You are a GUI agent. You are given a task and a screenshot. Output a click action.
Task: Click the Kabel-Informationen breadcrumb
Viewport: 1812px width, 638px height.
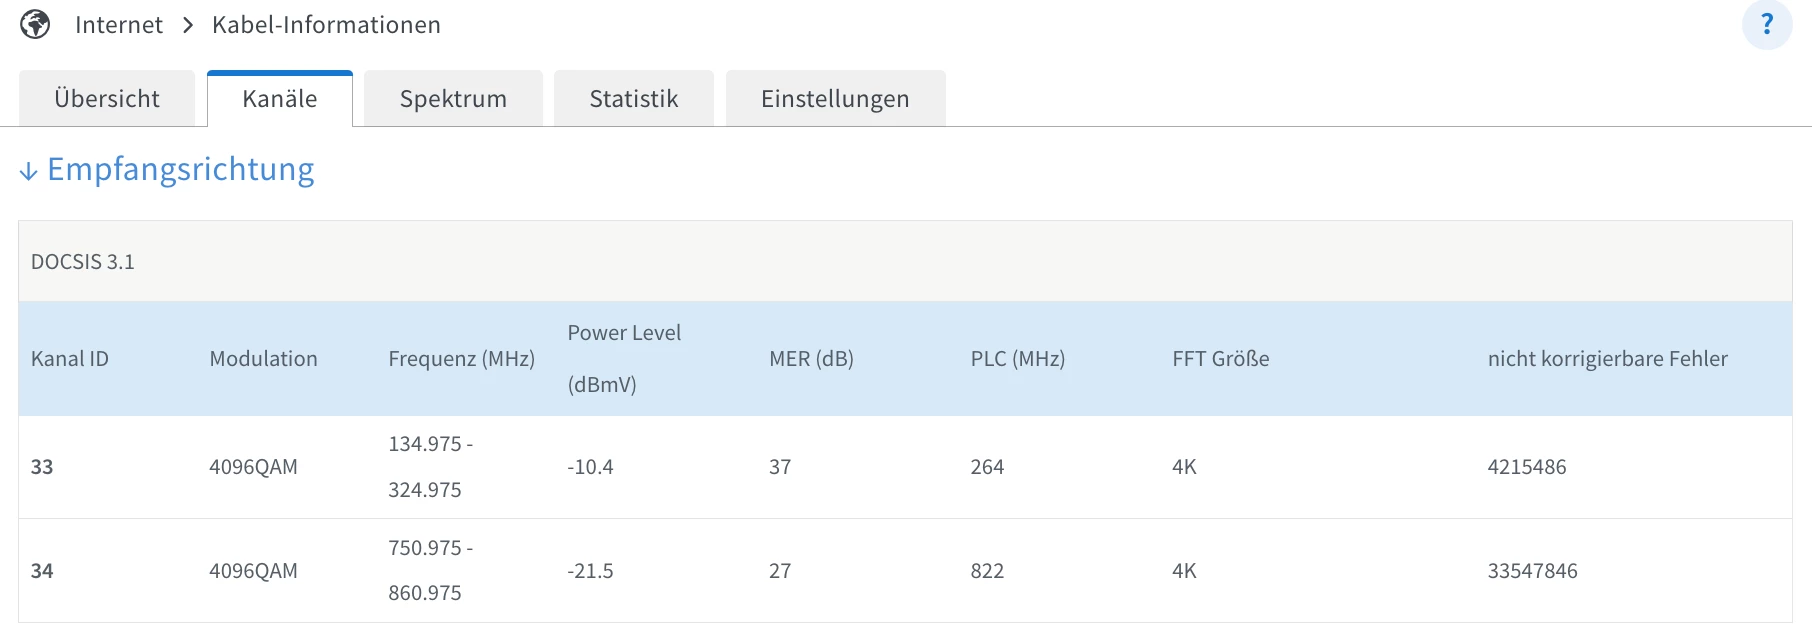pyautogui.click(x=326, y=25)
